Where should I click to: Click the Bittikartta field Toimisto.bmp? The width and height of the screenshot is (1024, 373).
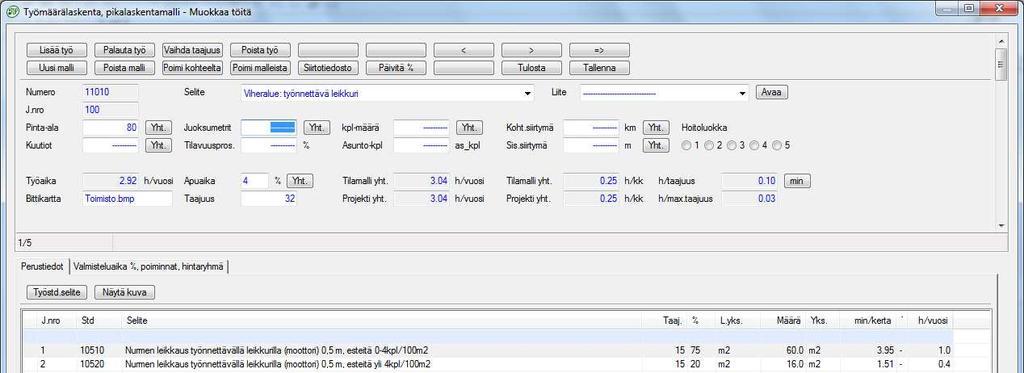pyautogui.click(x=127, y=199)
